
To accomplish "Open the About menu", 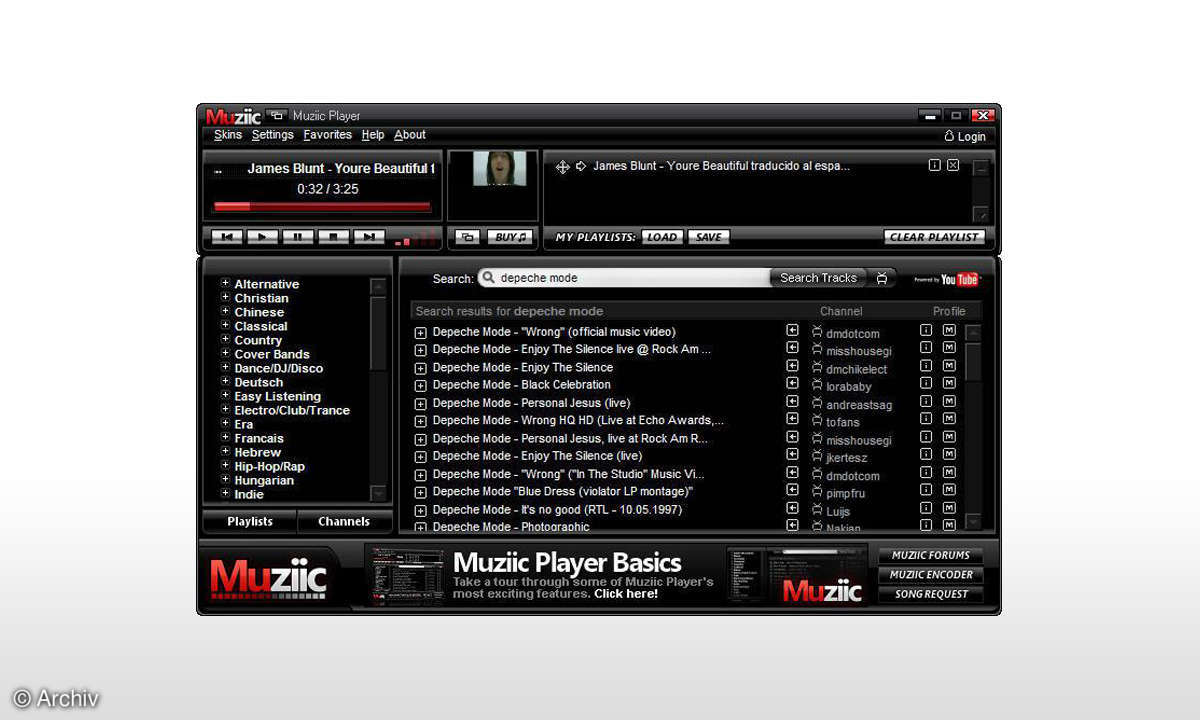I will [x=410, y=135].
